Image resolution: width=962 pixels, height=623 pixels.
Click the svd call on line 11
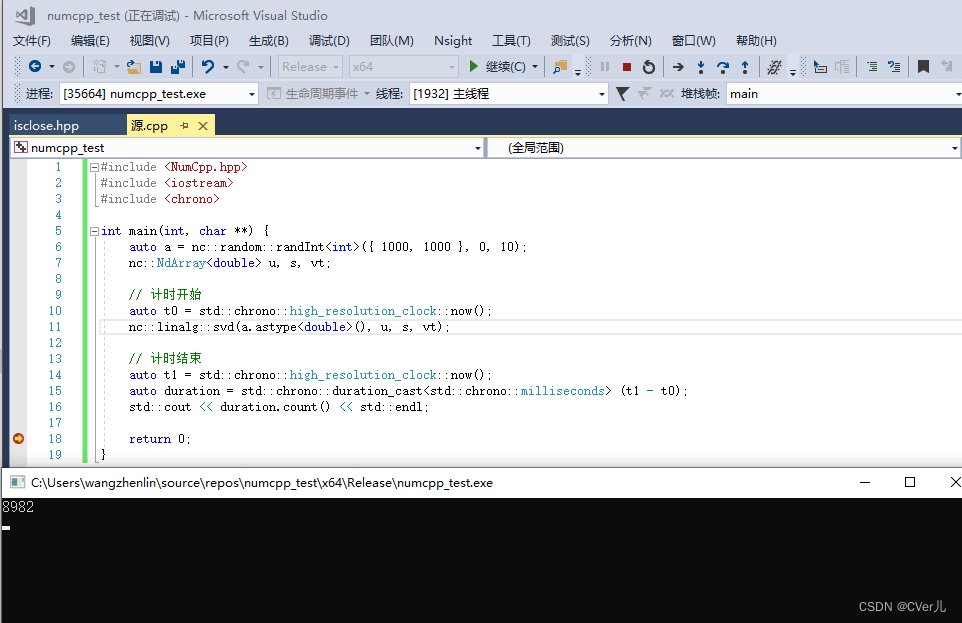pyautogui.click(x=289, y=327)
